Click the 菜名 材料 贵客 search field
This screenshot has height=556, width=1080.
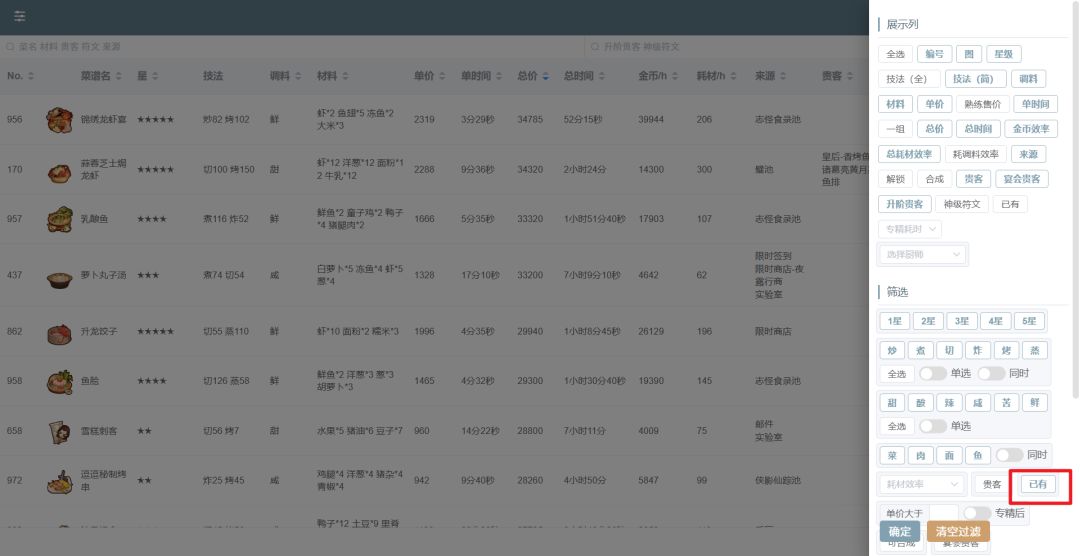(x=292, y=47)
